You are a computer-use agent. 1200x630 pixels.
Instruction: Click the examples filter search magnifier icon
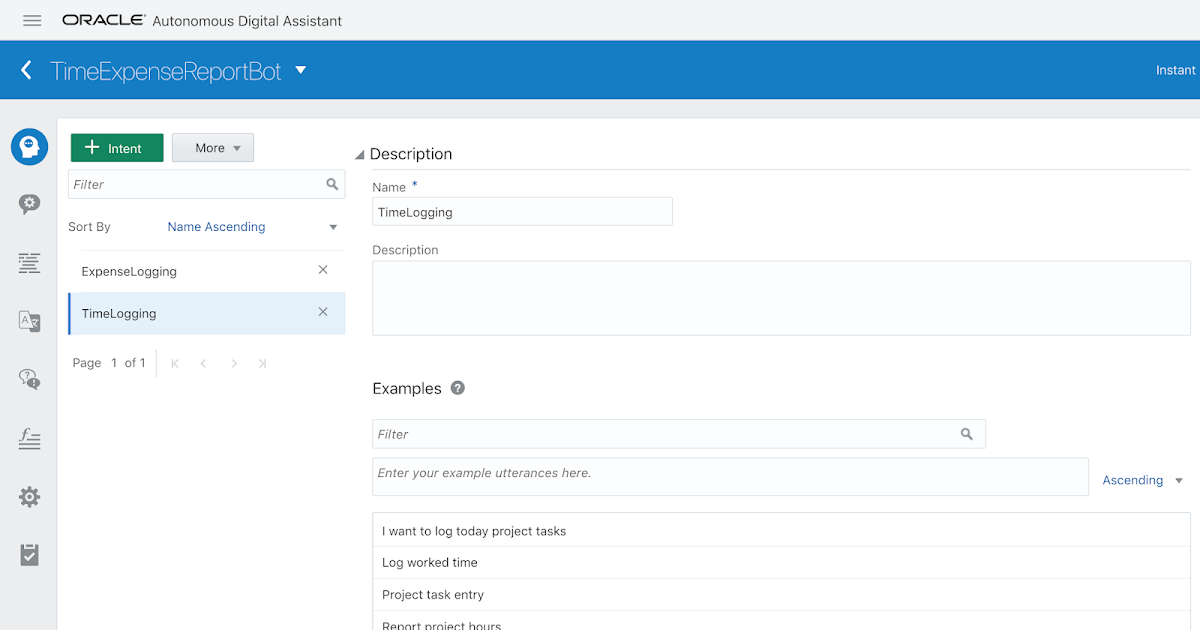[966, 433]
